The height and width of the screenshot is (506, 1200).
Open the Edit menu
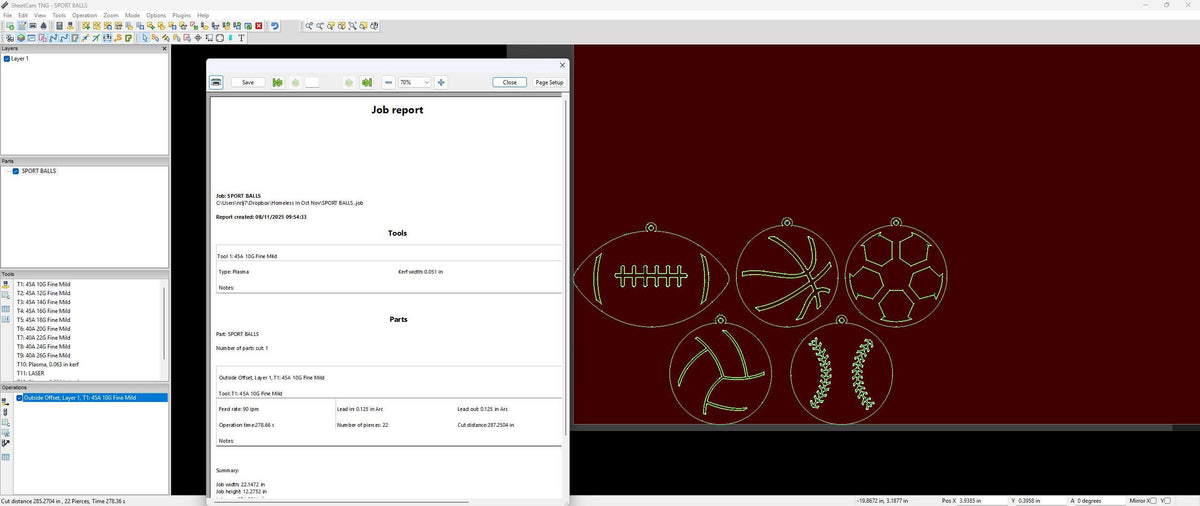23,16
